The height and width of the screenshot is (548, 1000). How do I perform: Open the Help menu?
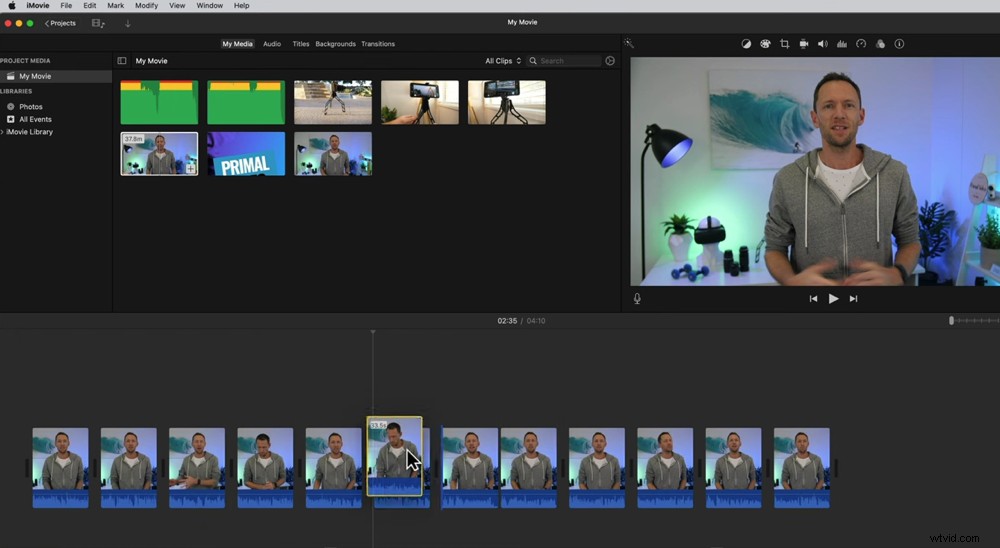point(242,5)
